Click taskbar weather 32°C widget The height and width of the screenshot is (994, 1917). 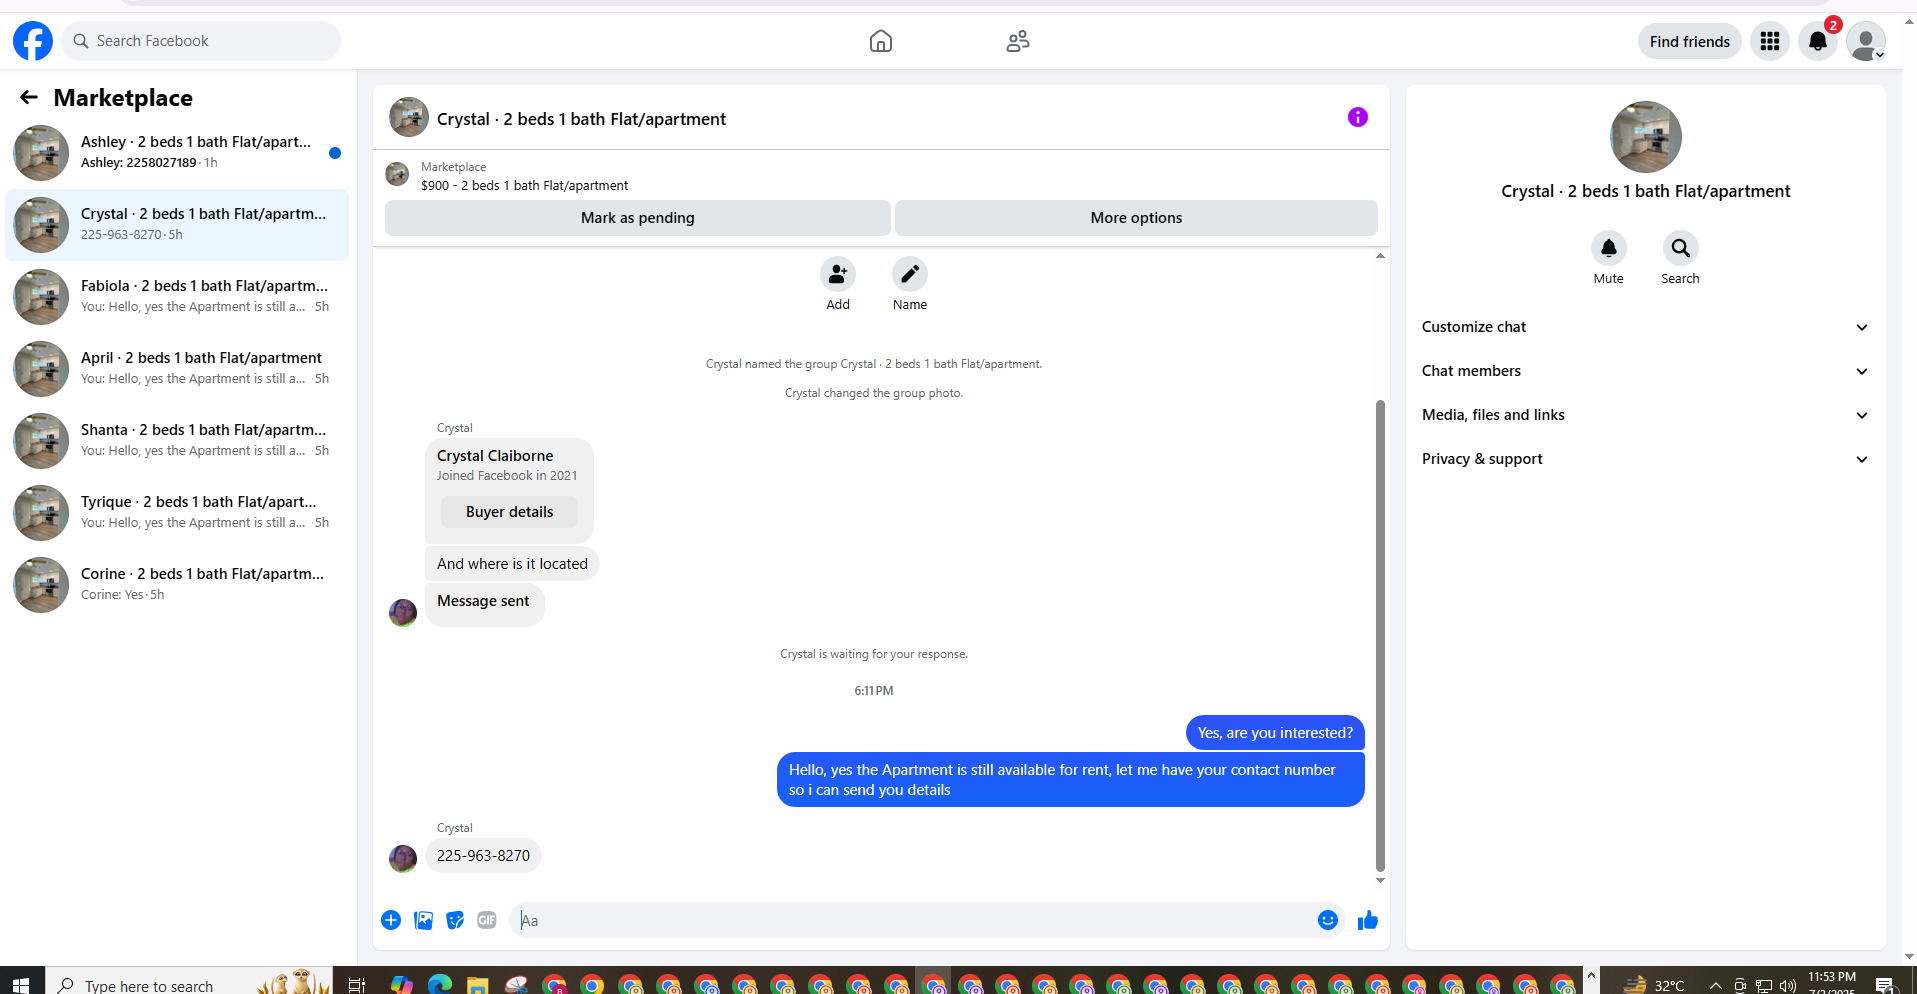(1654, 985)
